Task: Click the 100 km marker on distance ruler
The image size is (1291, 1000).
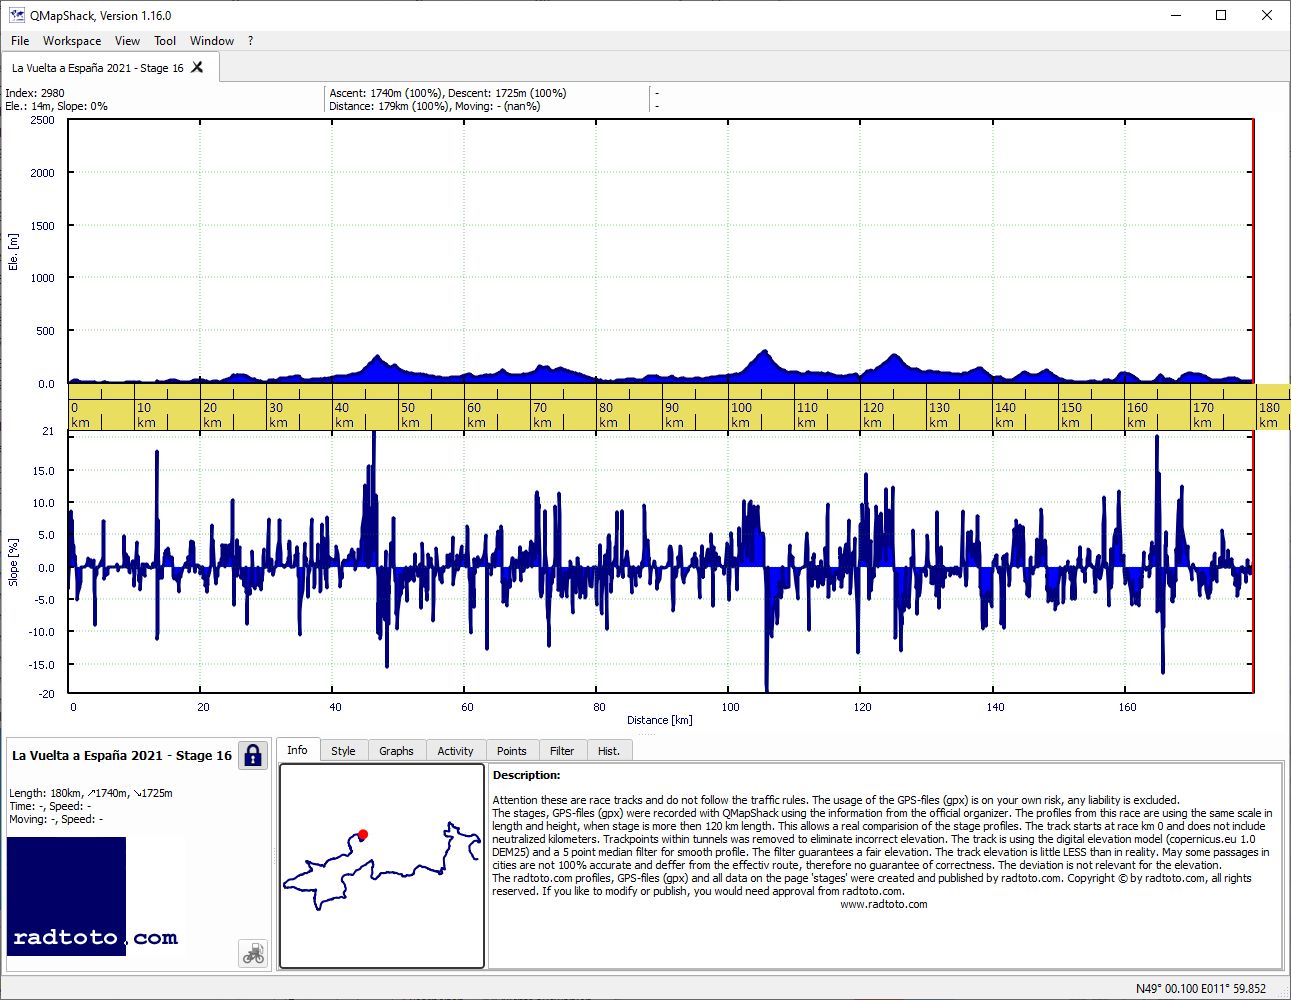Action: (741, 414)
